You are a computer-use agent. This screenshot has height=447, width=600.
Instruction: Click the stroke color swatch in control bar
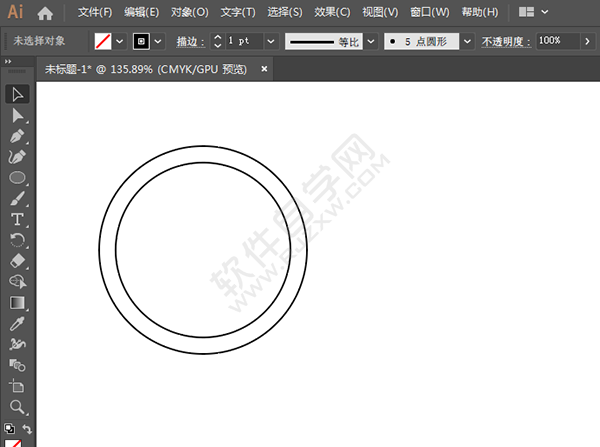[141, 41]
